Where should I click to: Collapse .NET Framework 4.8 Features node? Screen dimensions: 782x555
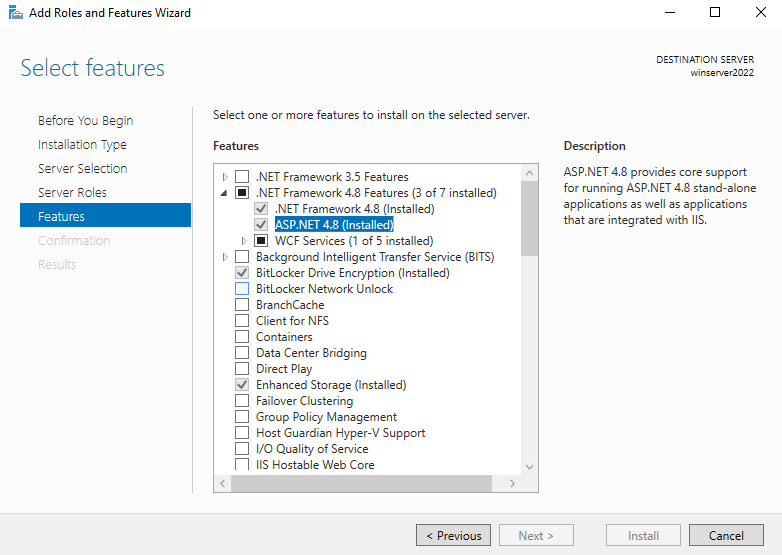(x=225, y=193)
